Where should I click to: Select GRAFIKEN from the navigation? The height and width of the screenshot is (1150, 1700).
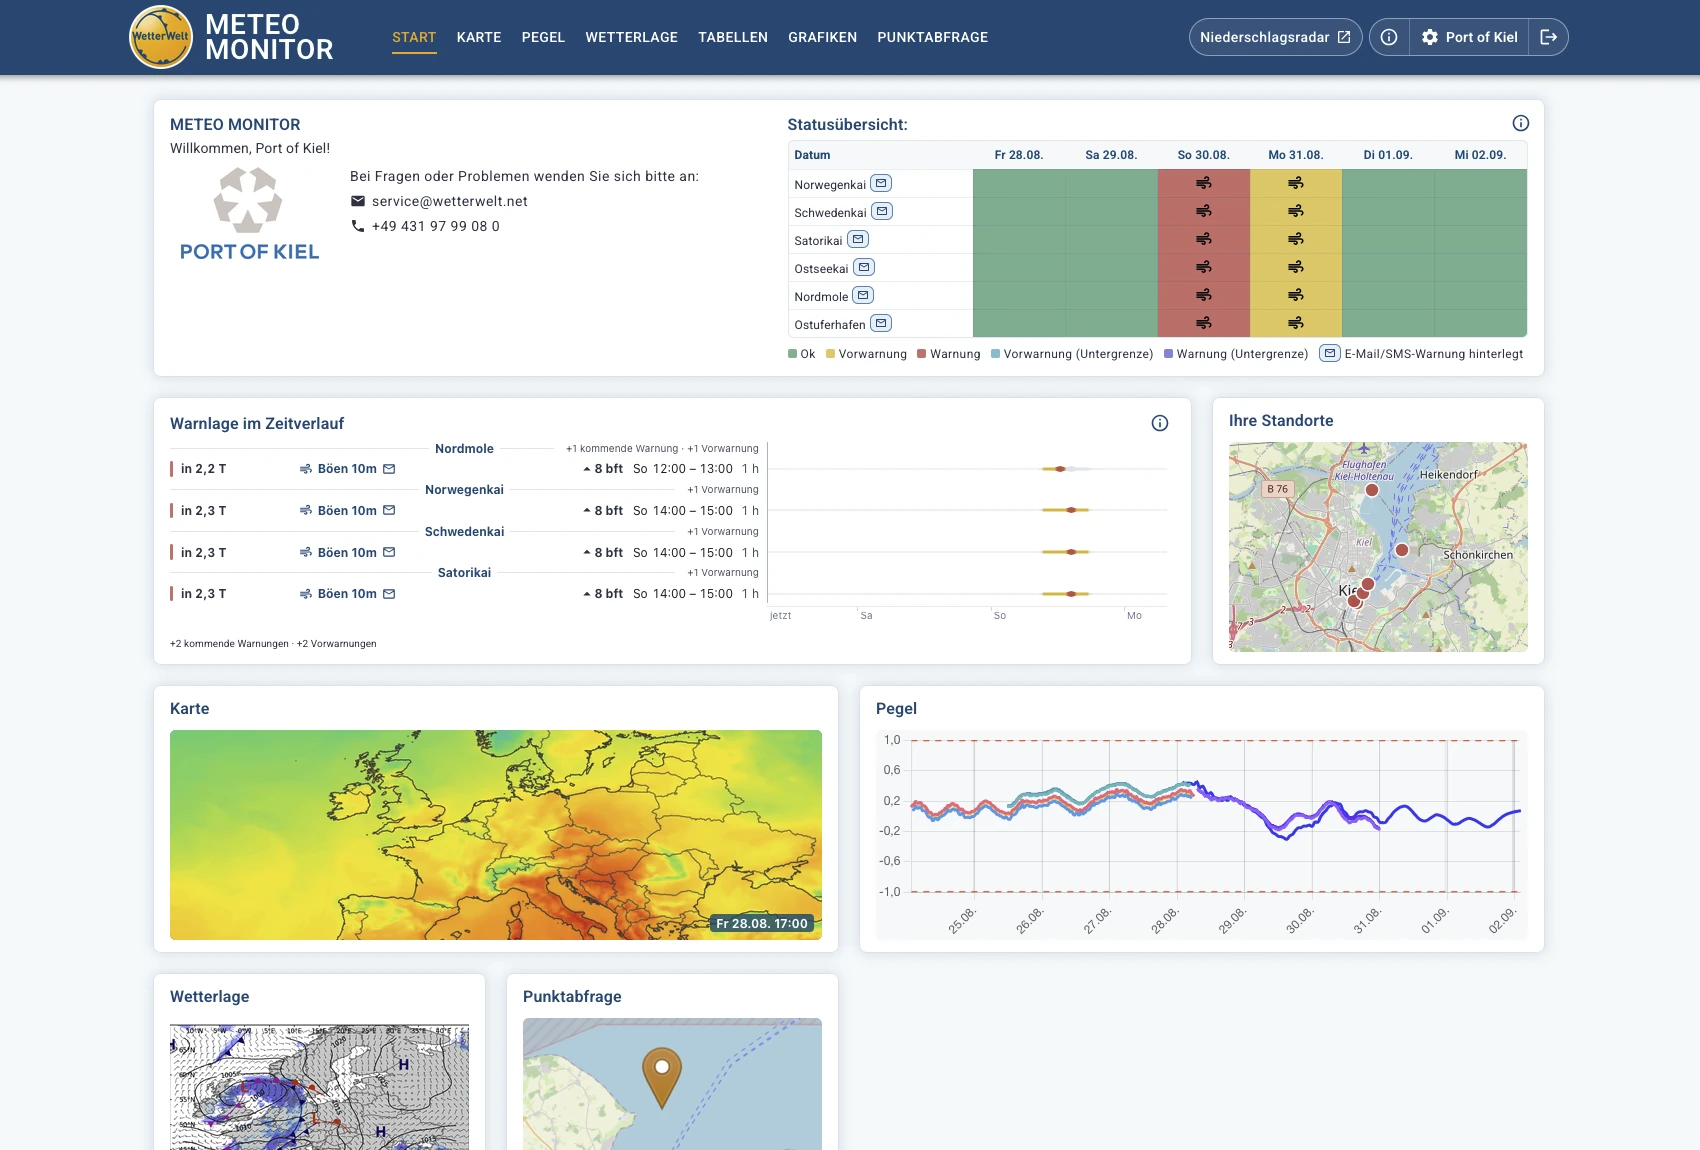tap(822, 37)
